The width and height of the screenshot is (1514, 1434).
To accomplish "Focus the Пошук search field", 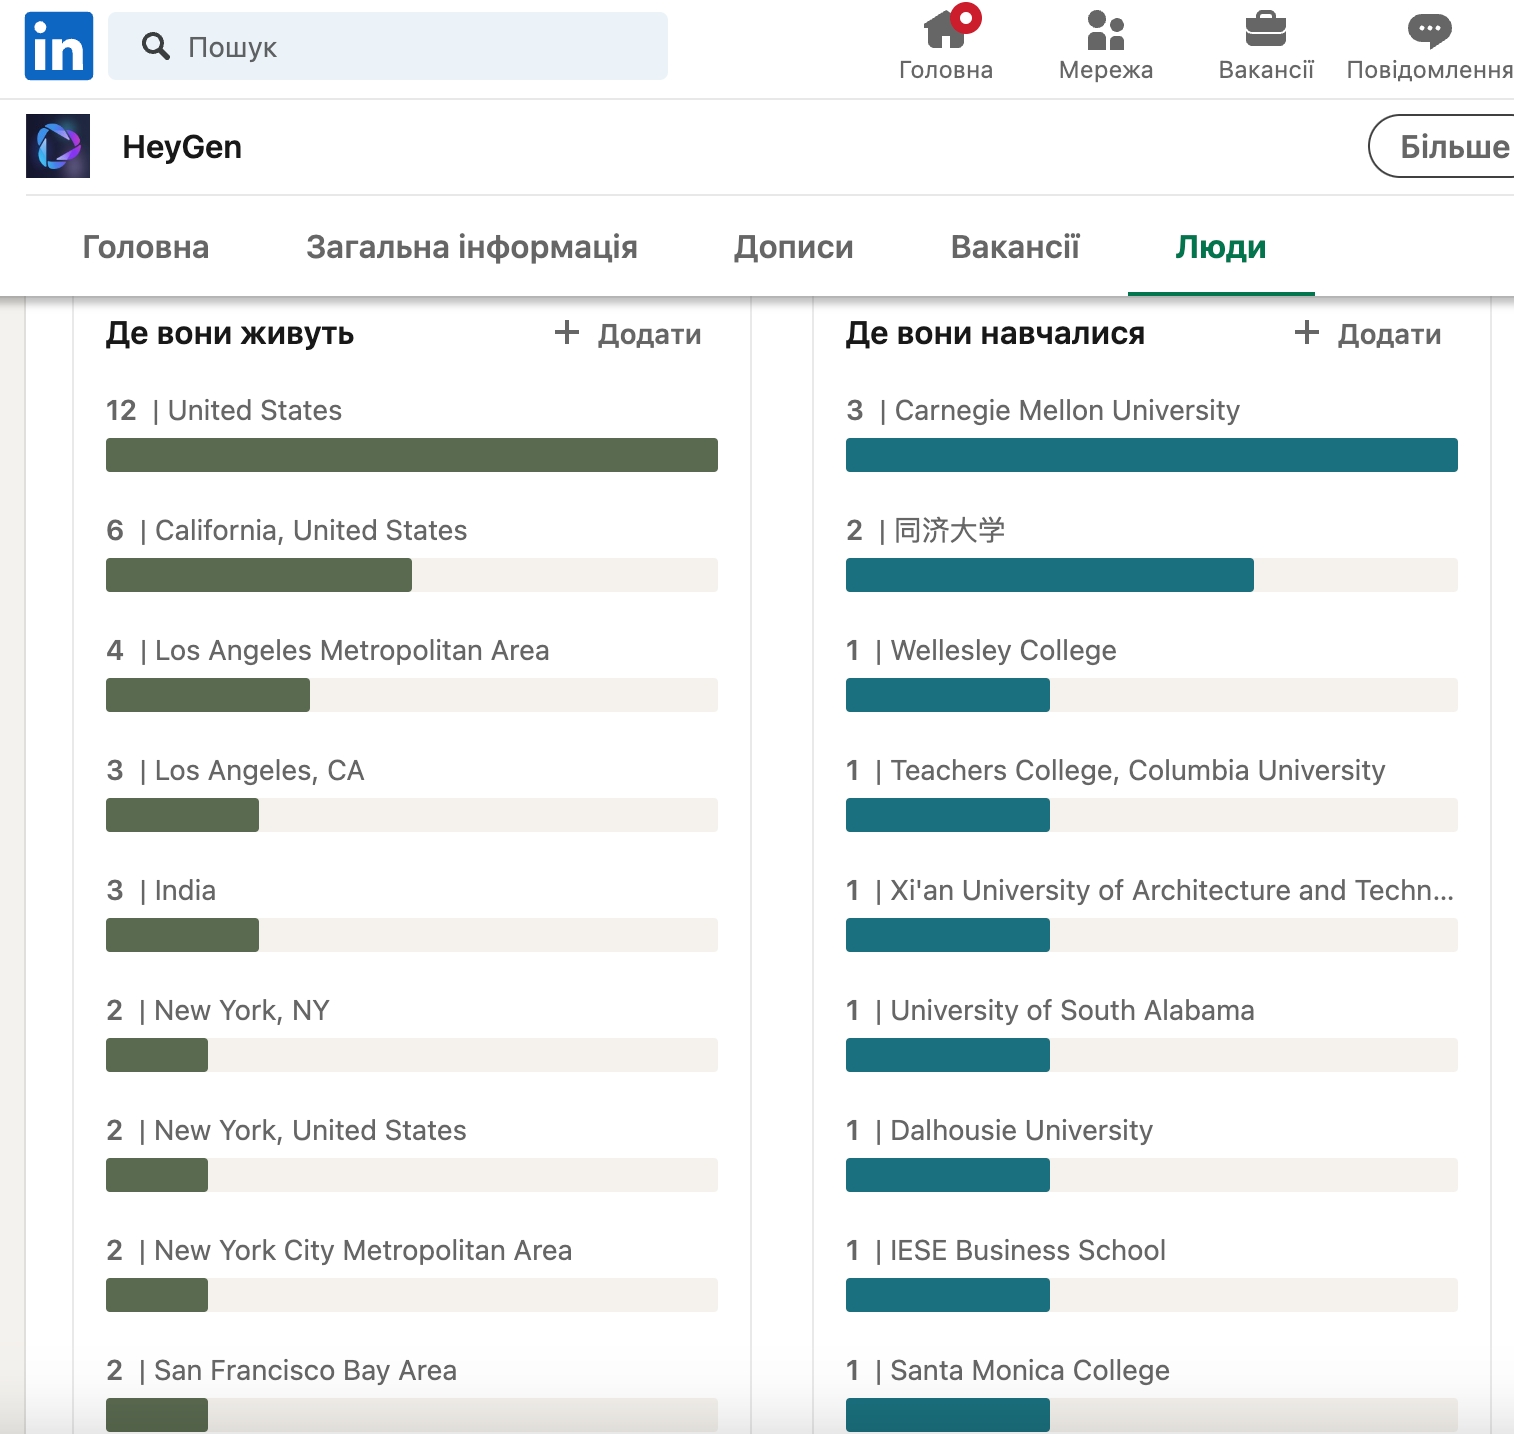I will coord(388,46).
